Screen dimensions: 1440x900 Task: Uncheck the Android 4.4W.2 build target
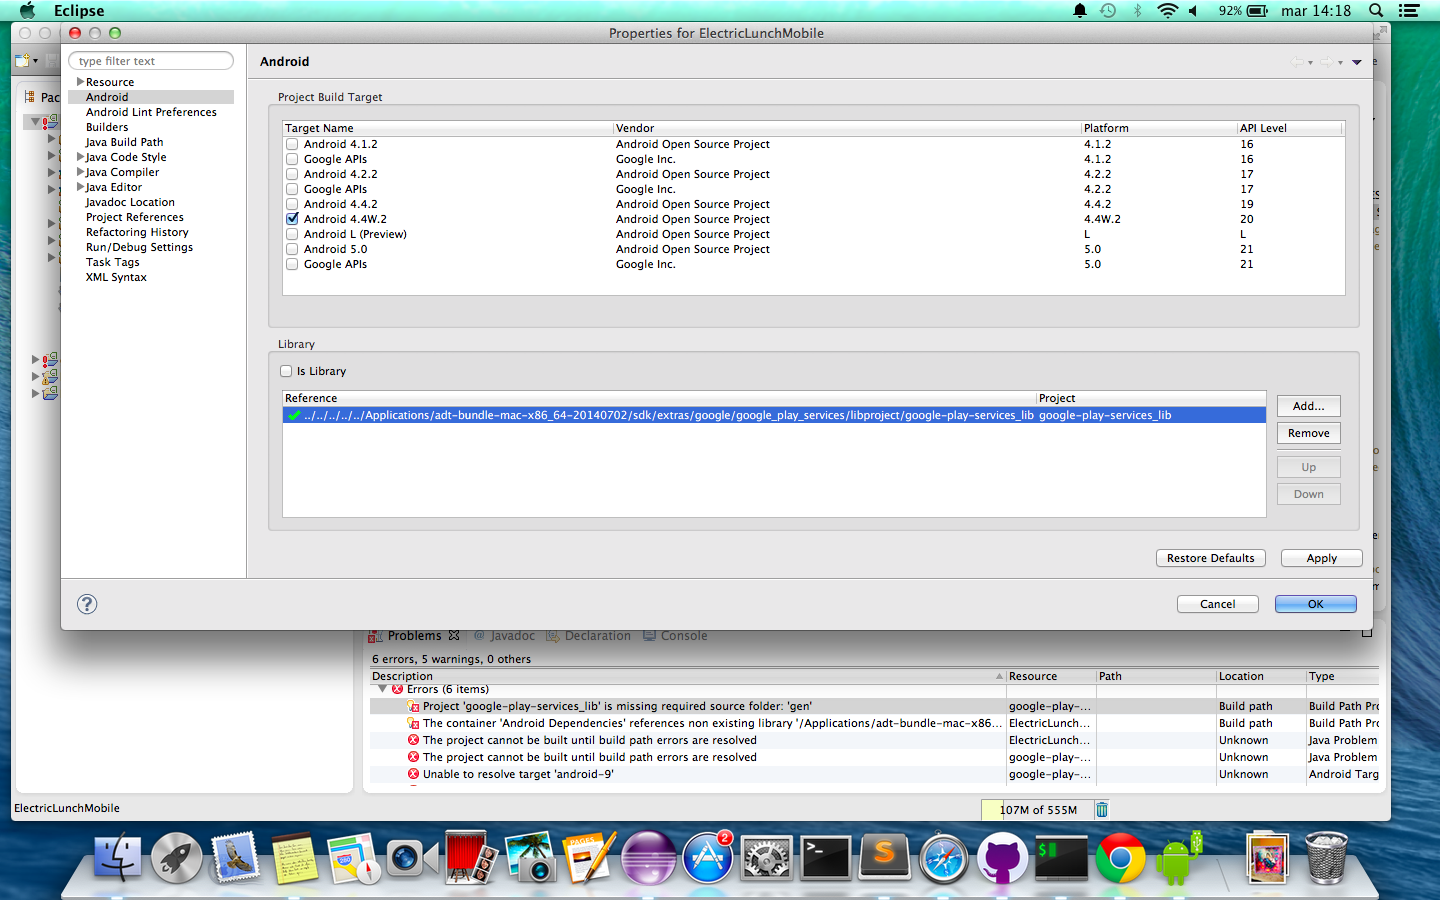(x=292, y=219)
